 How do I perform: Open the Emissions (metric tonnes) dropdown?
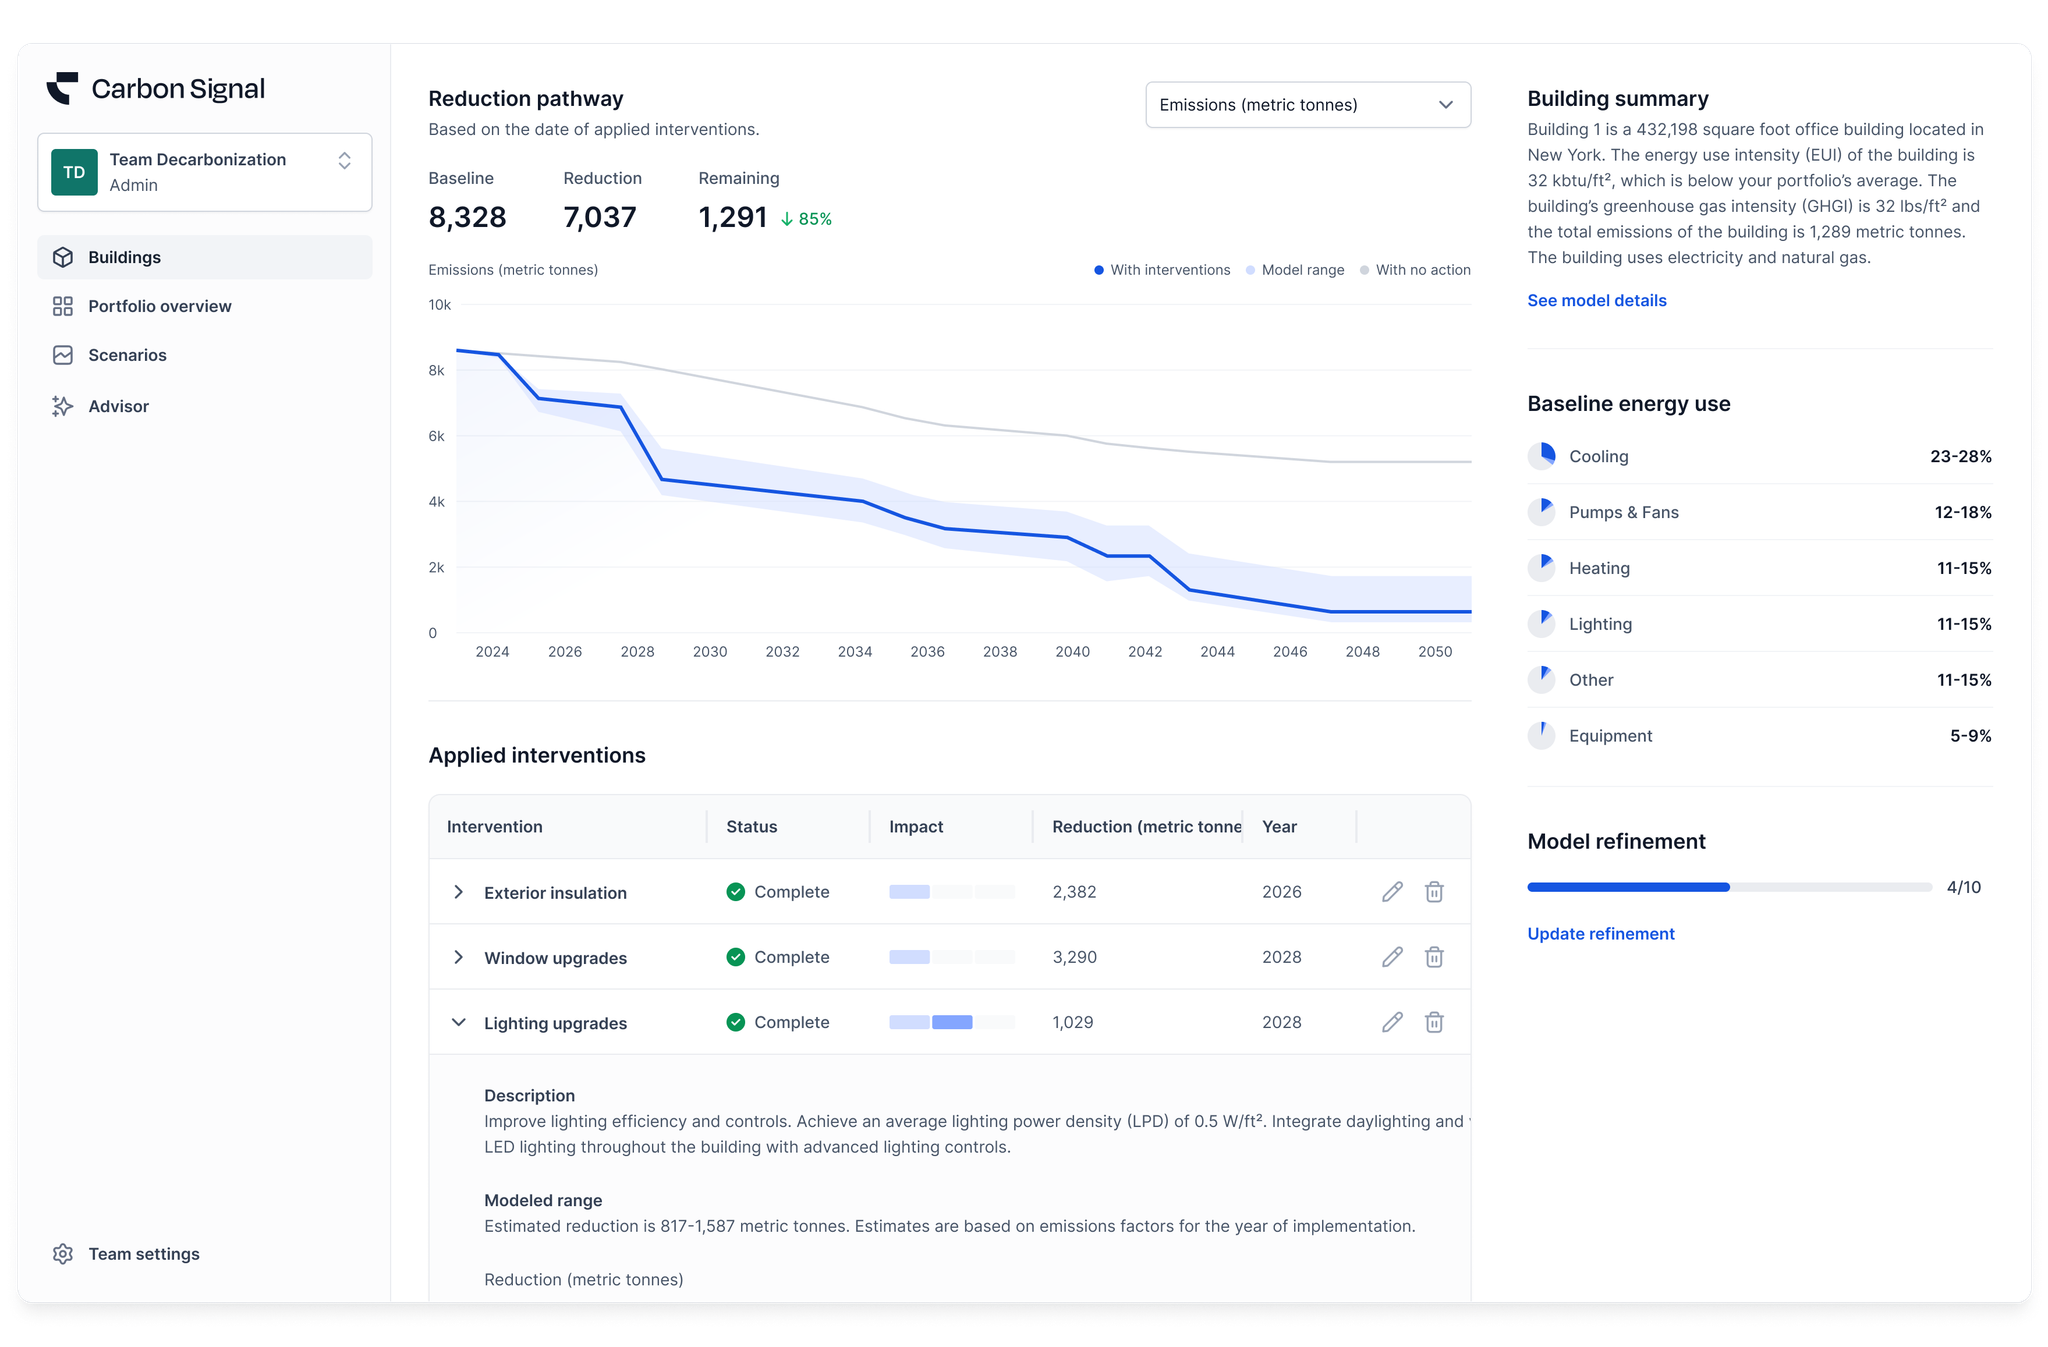coord(1307,105)
